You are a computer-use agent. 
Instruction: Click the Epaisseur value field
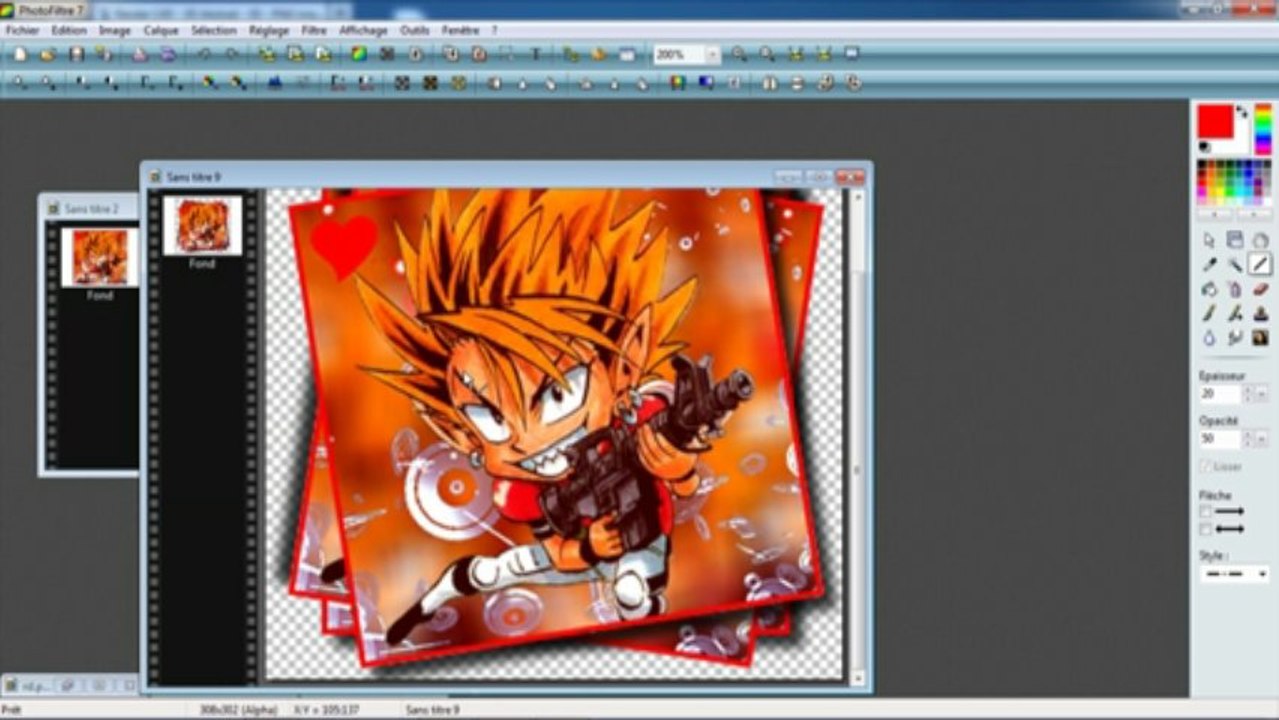pos(1220,394)
